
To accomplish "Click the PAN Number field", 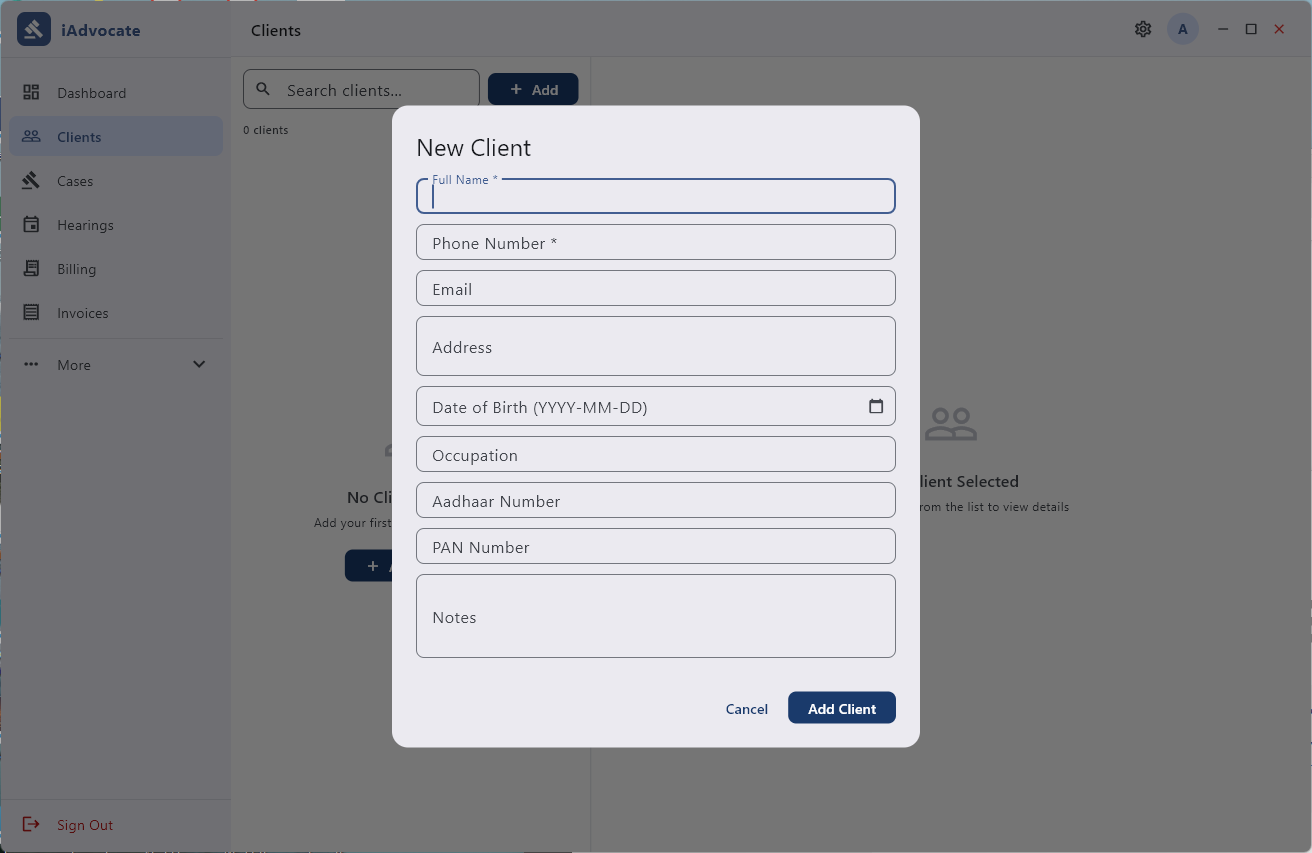I will tap(656, 546).
